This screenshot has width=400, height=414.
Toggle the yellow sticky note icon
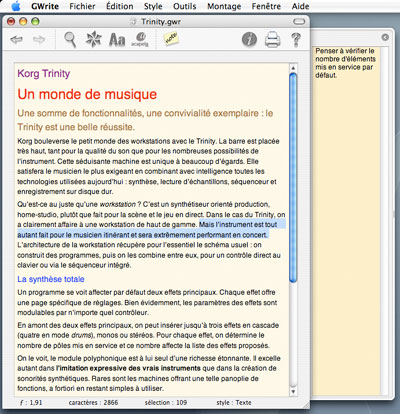[x=171, y=39]
